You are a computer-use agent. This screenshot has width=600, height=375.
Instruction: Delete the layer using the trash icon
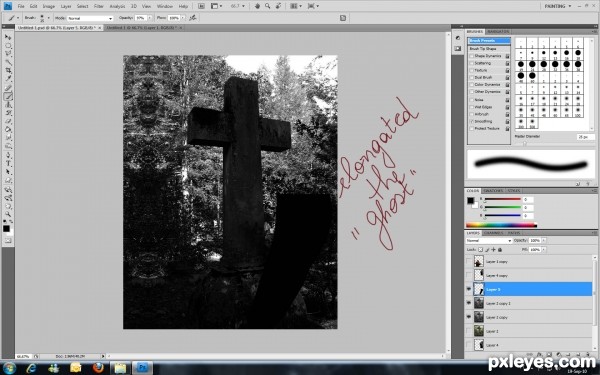coord(589,355)
